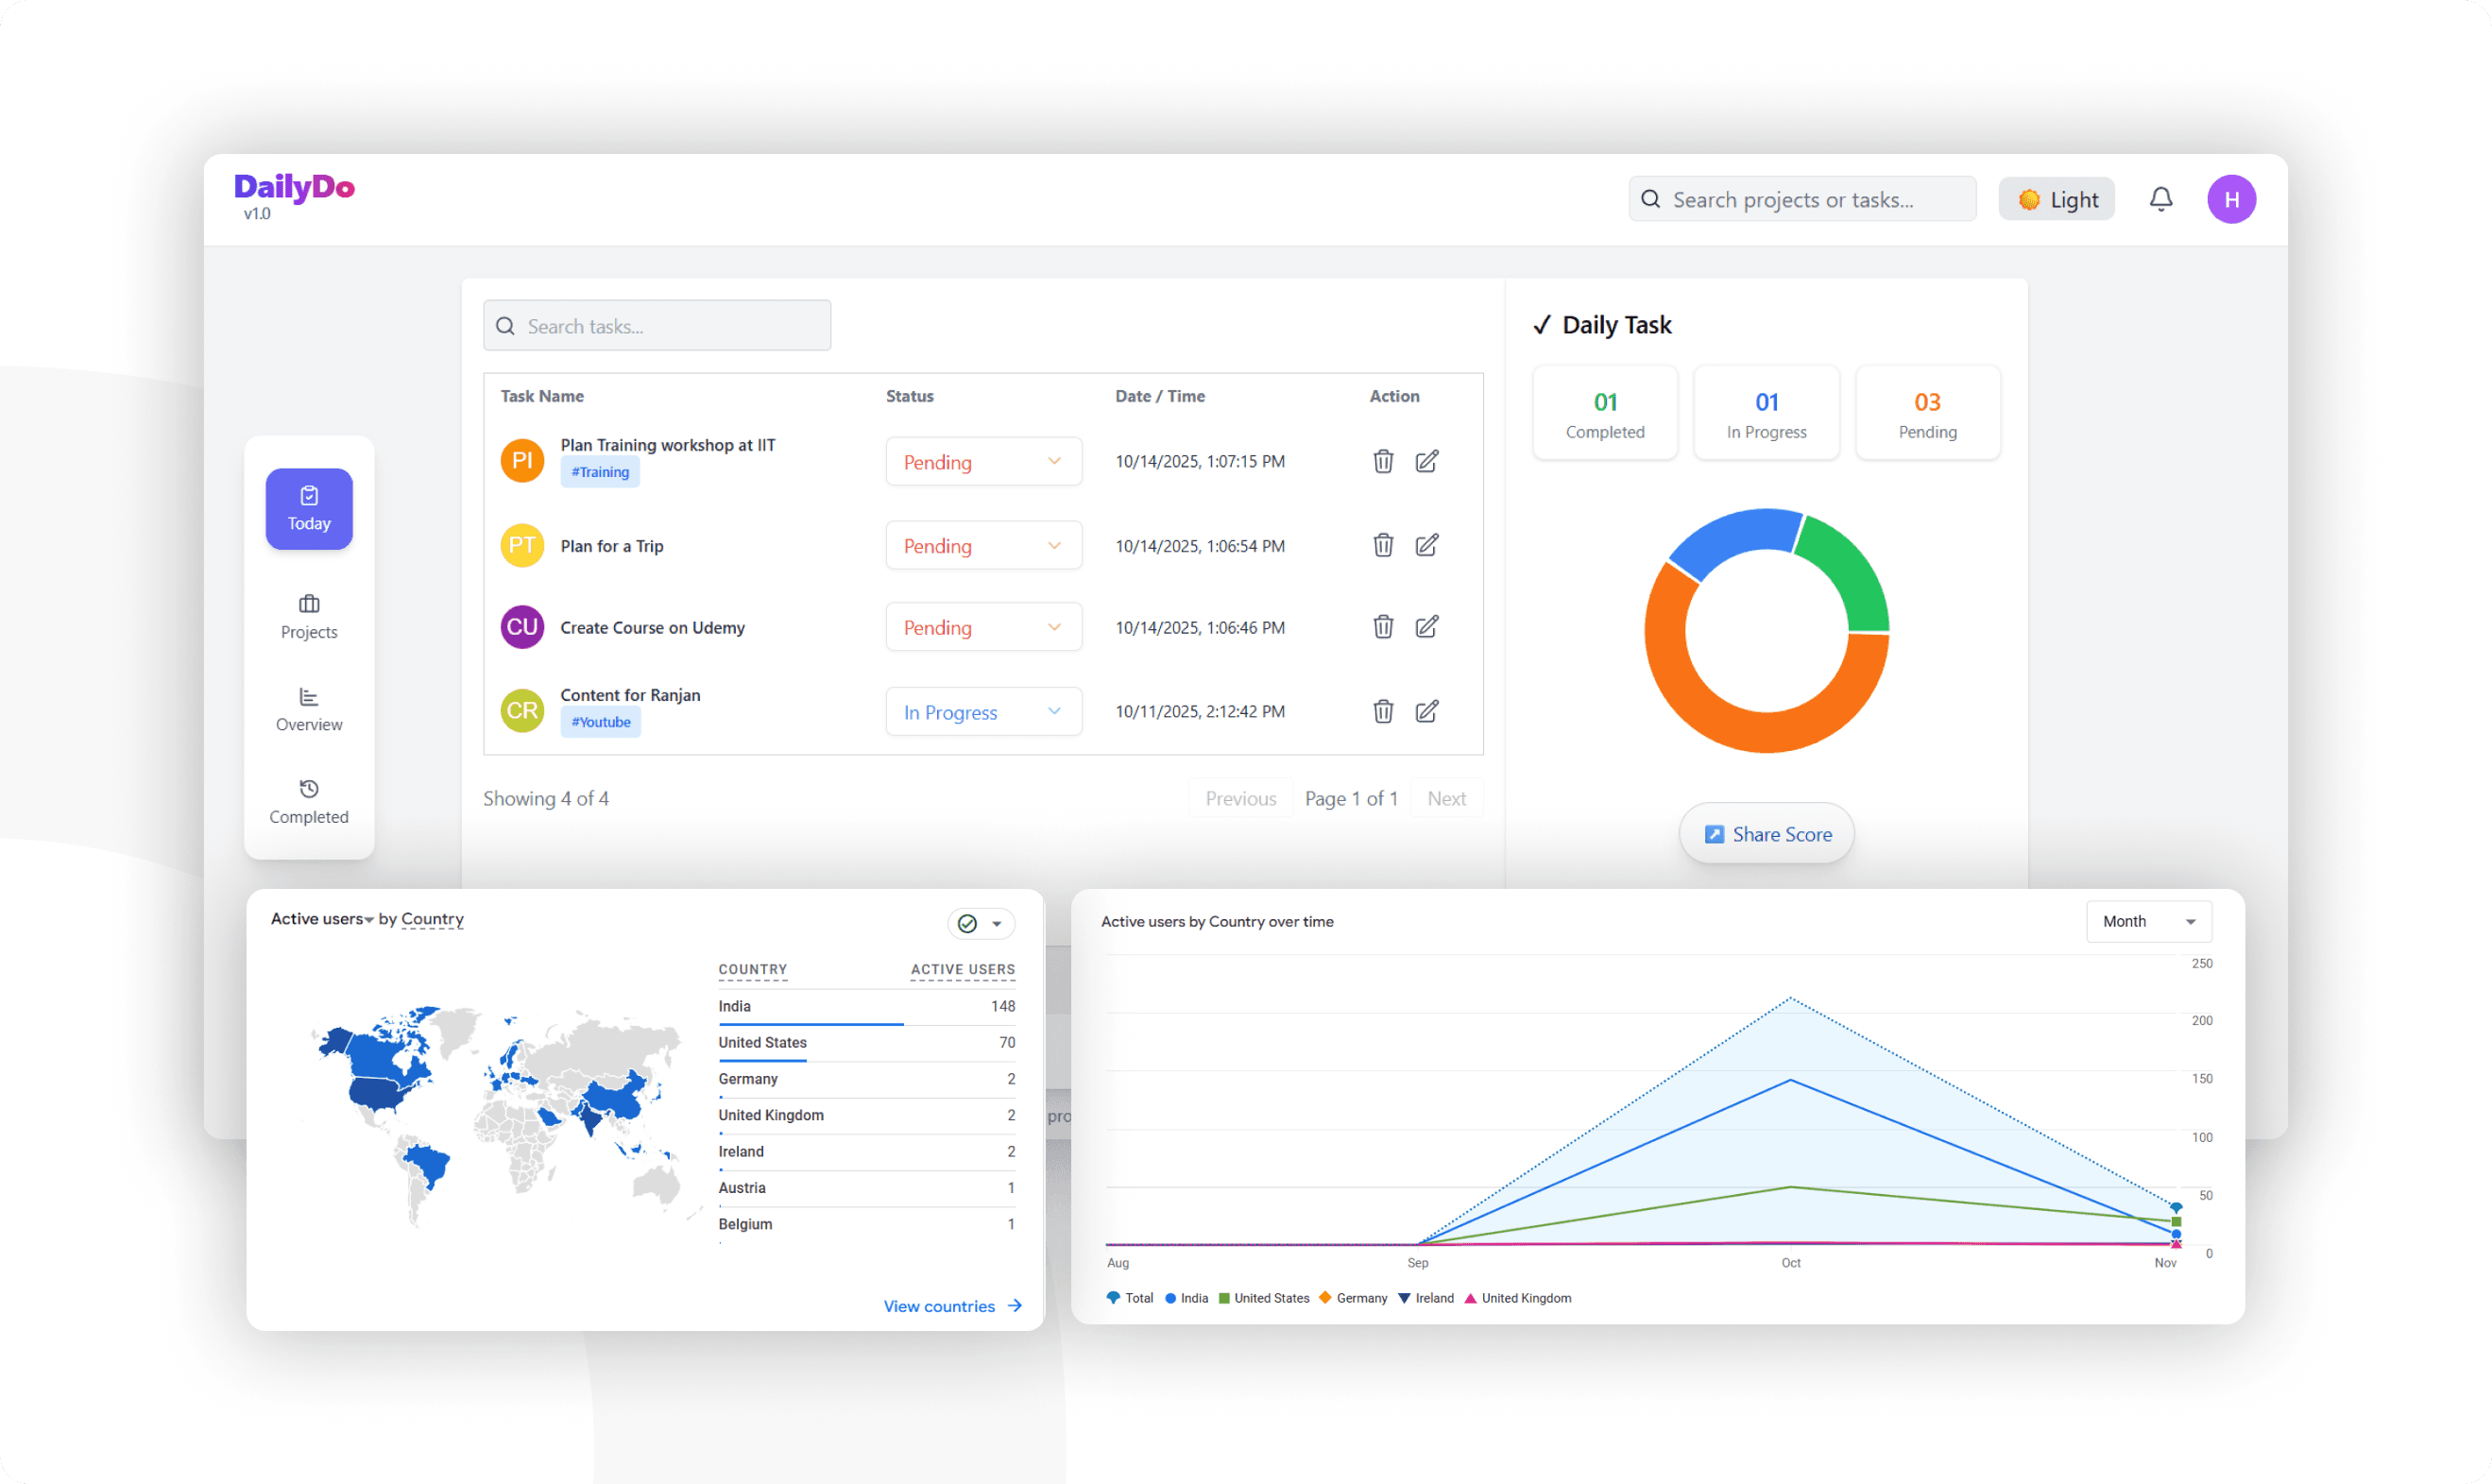The height and width of the screenshot is (1484, 2492).
Task: Open the Projects sidebar tab
Action: pos(309,617)
